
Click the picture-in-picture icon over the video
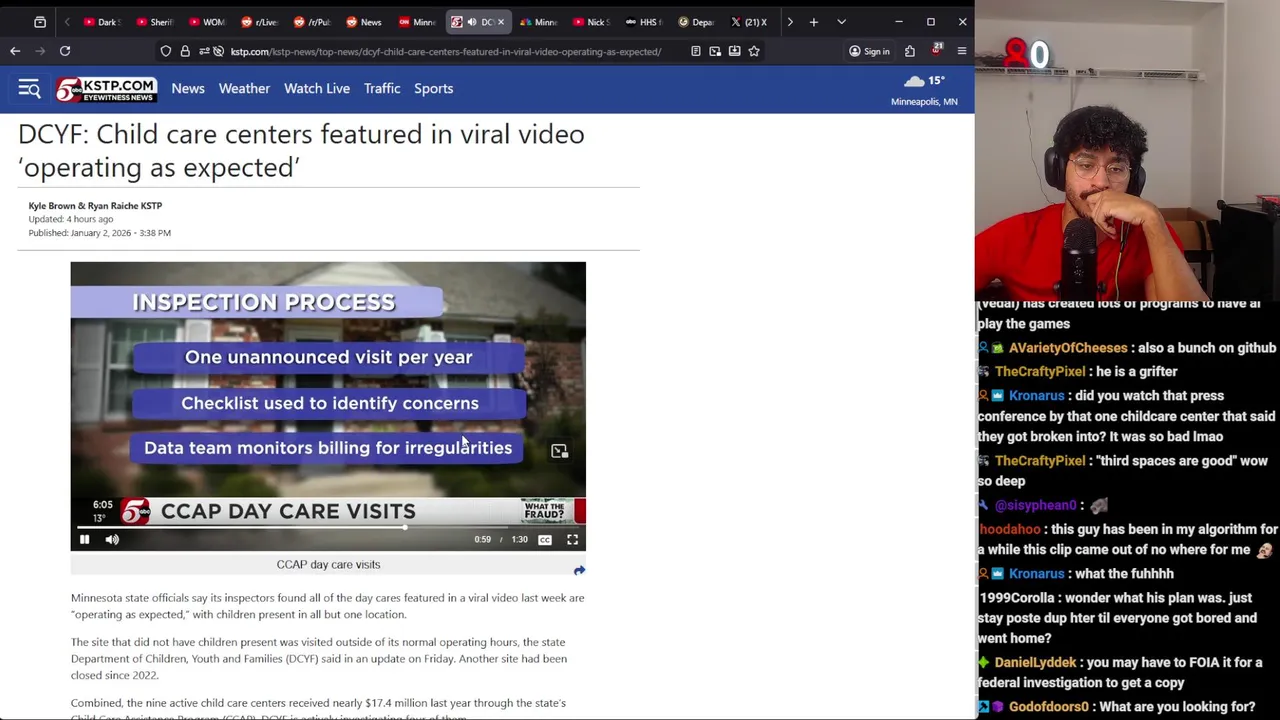point(559,451)
